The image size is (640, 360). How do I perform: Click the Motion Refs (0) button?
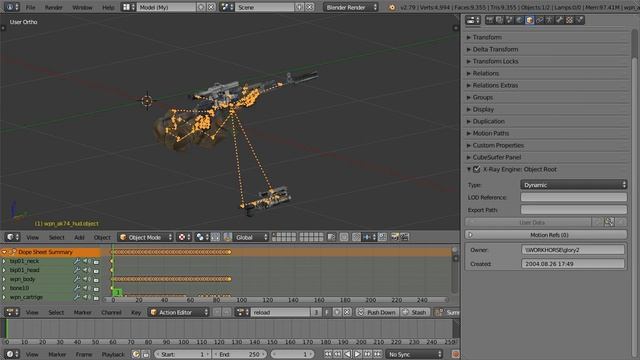click(546, 235)
